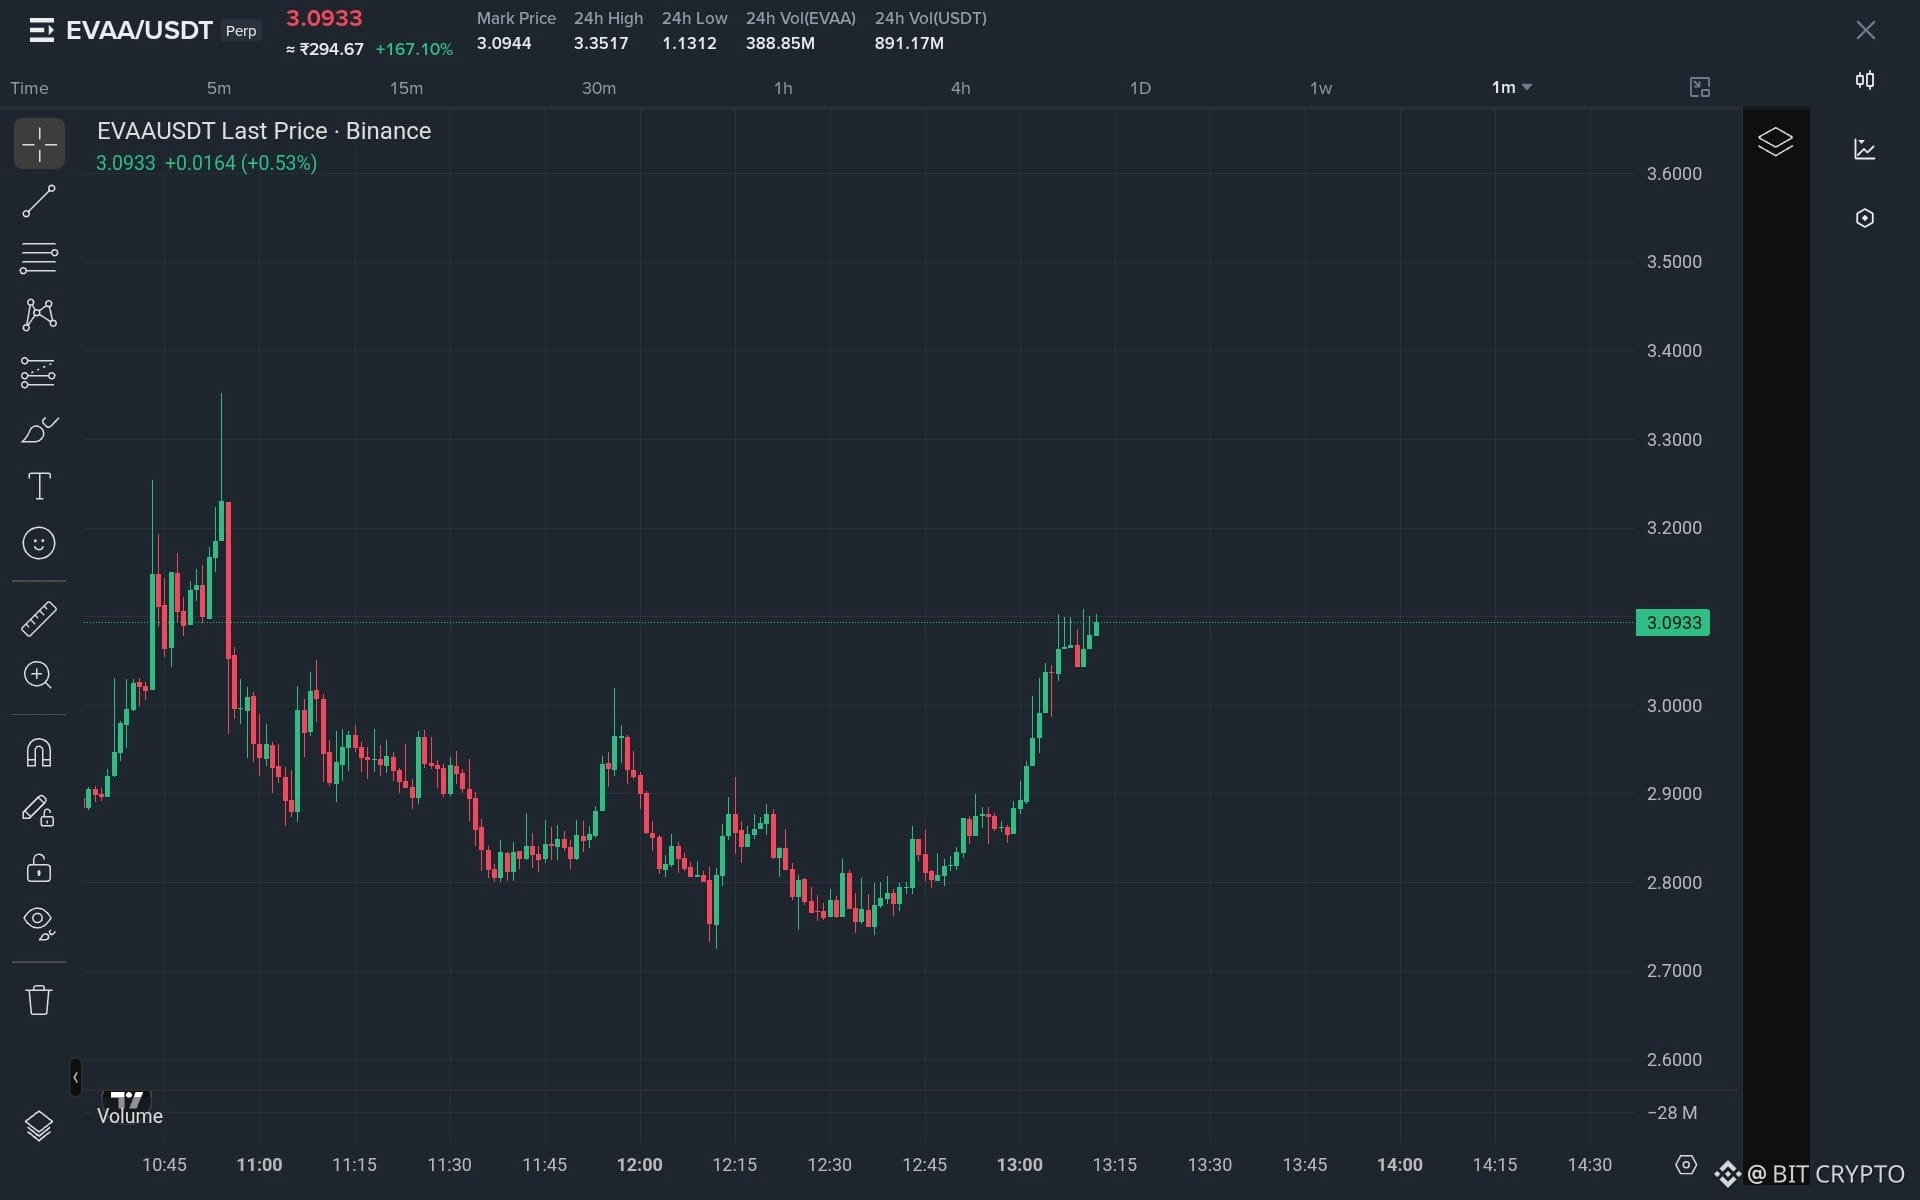1920x1200 pixels.
Task: Open the time axis settings gear
Action: coord(1686,1164)
